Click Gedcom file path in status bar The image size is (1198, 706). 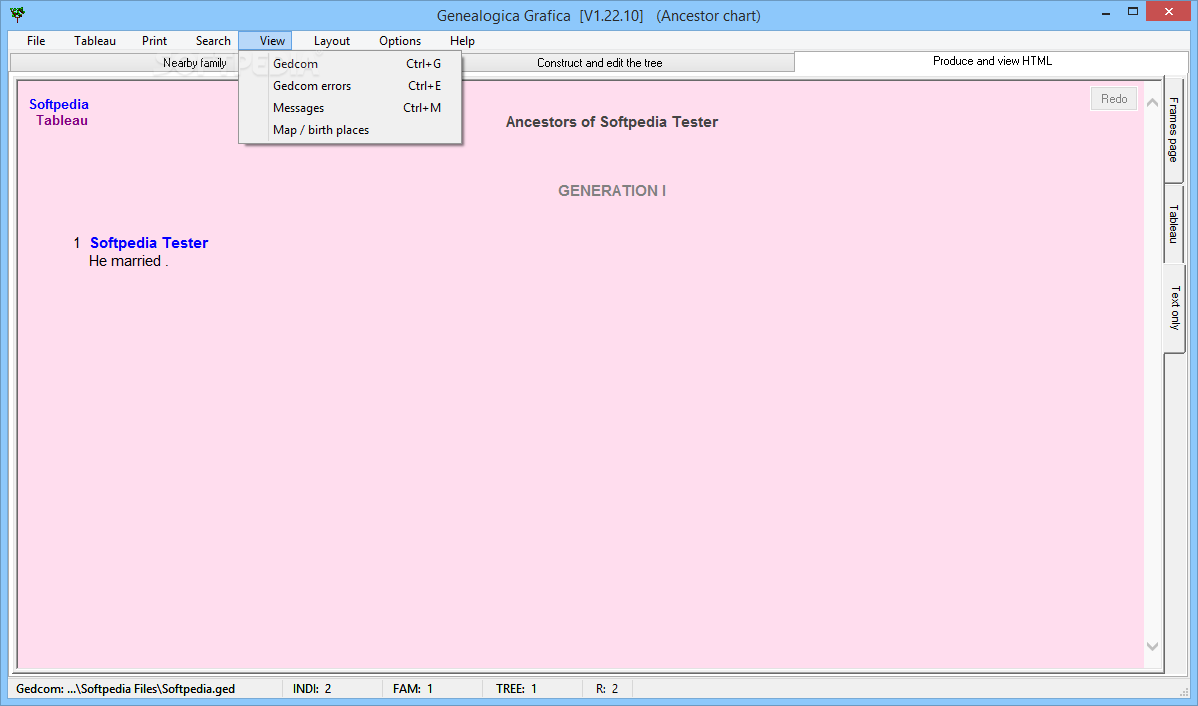pos(125,688)
